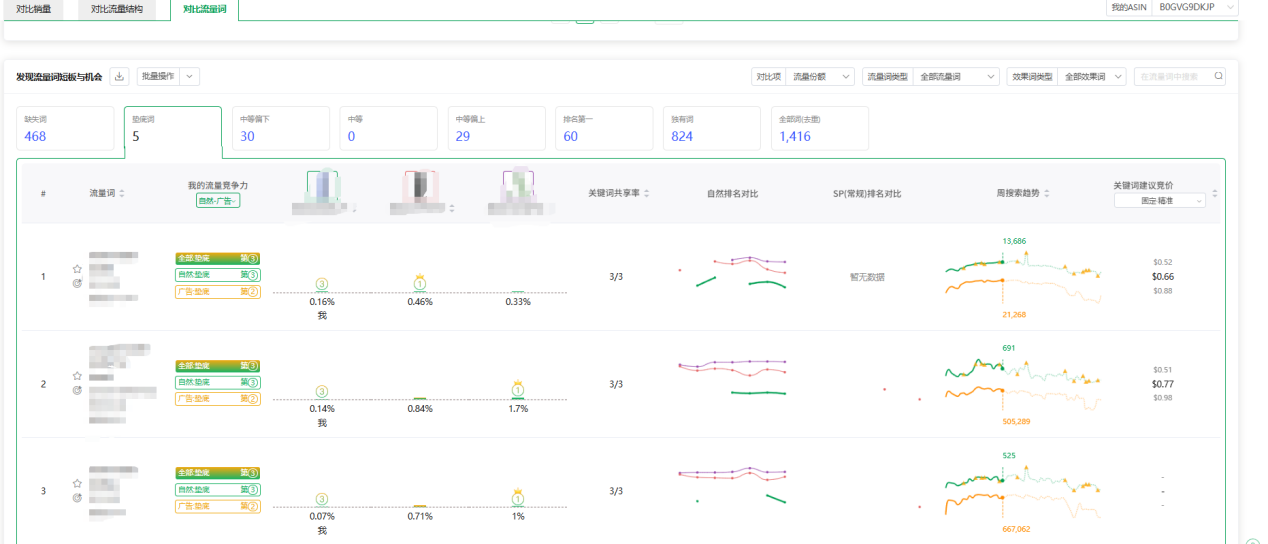The width and height of the screenshot is (1268, 544).
Task: Select the 垫底词 5 category card
Action: (172, 129)
